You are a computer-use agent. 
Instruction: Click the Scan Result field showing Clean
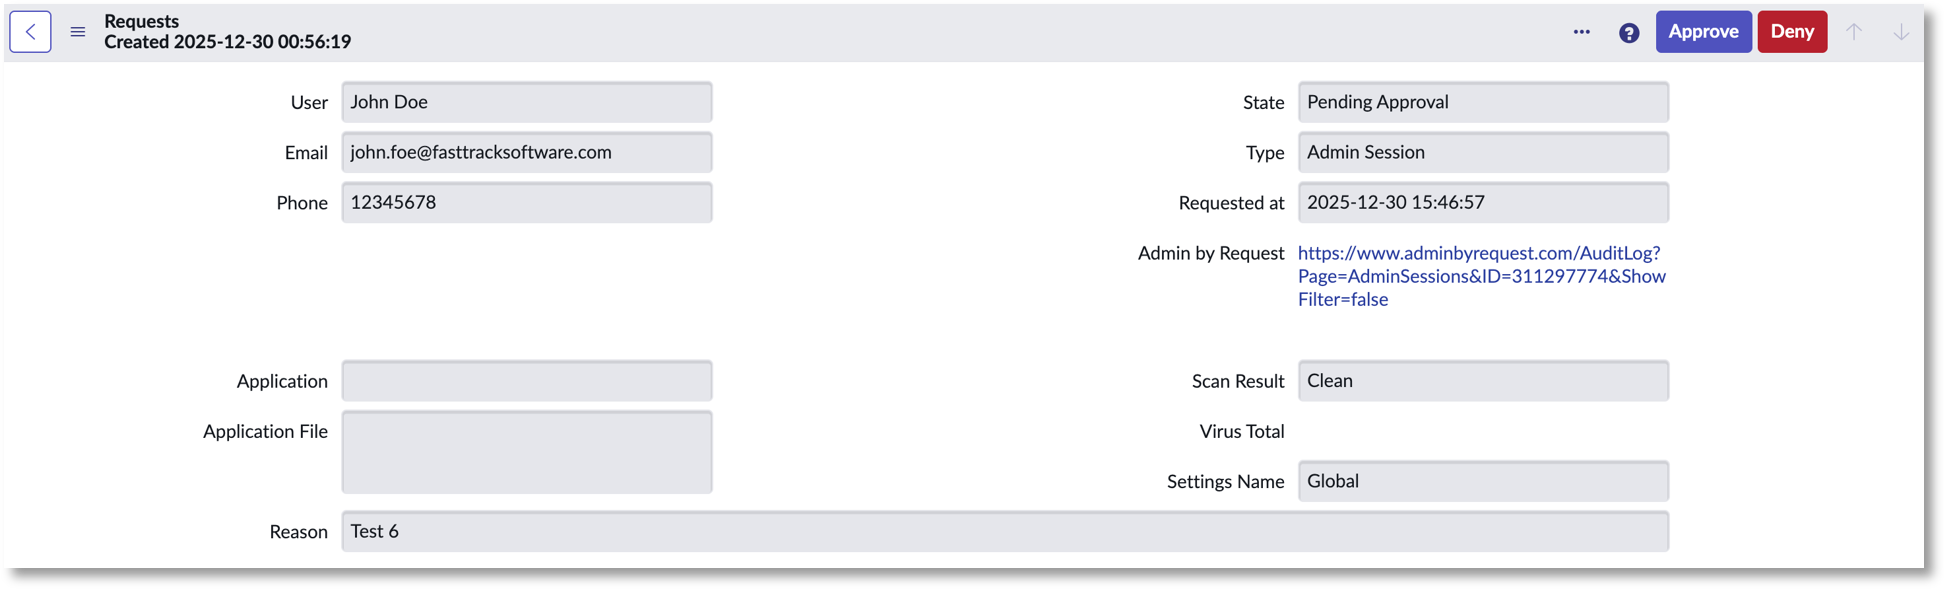(x=1483, y=381)
